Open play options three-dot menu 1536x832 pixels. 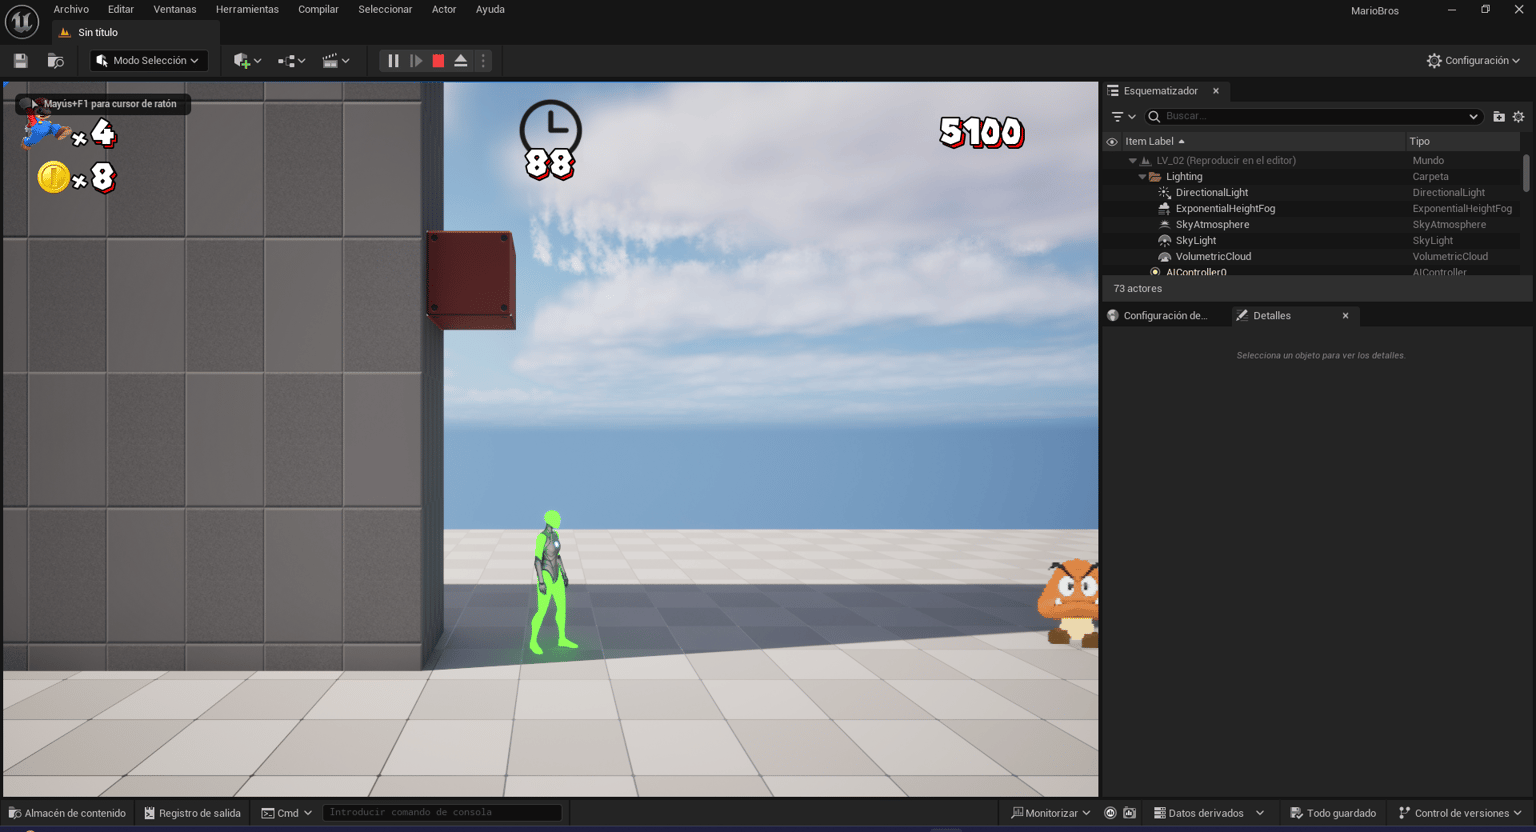click(483, 61)
